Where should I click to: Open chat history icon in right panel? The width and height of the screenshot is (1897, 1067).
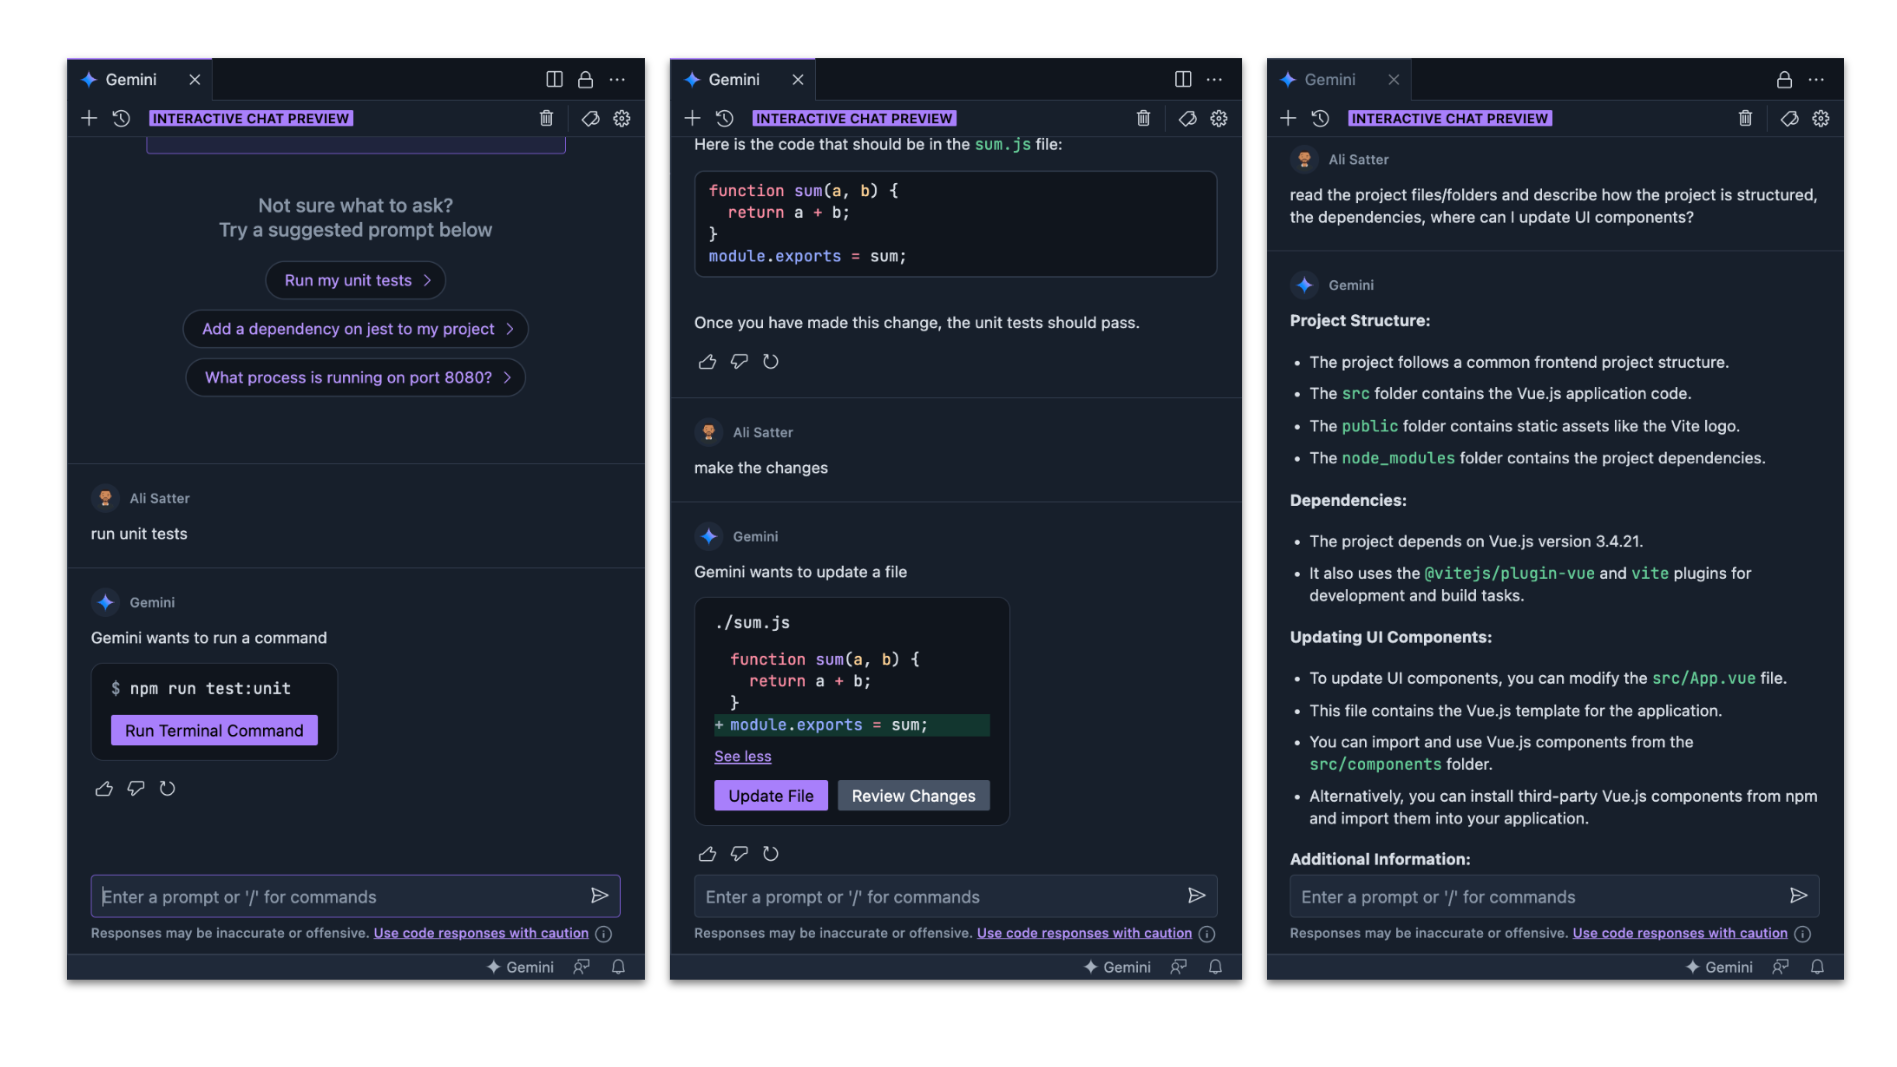click(1320, 118)
